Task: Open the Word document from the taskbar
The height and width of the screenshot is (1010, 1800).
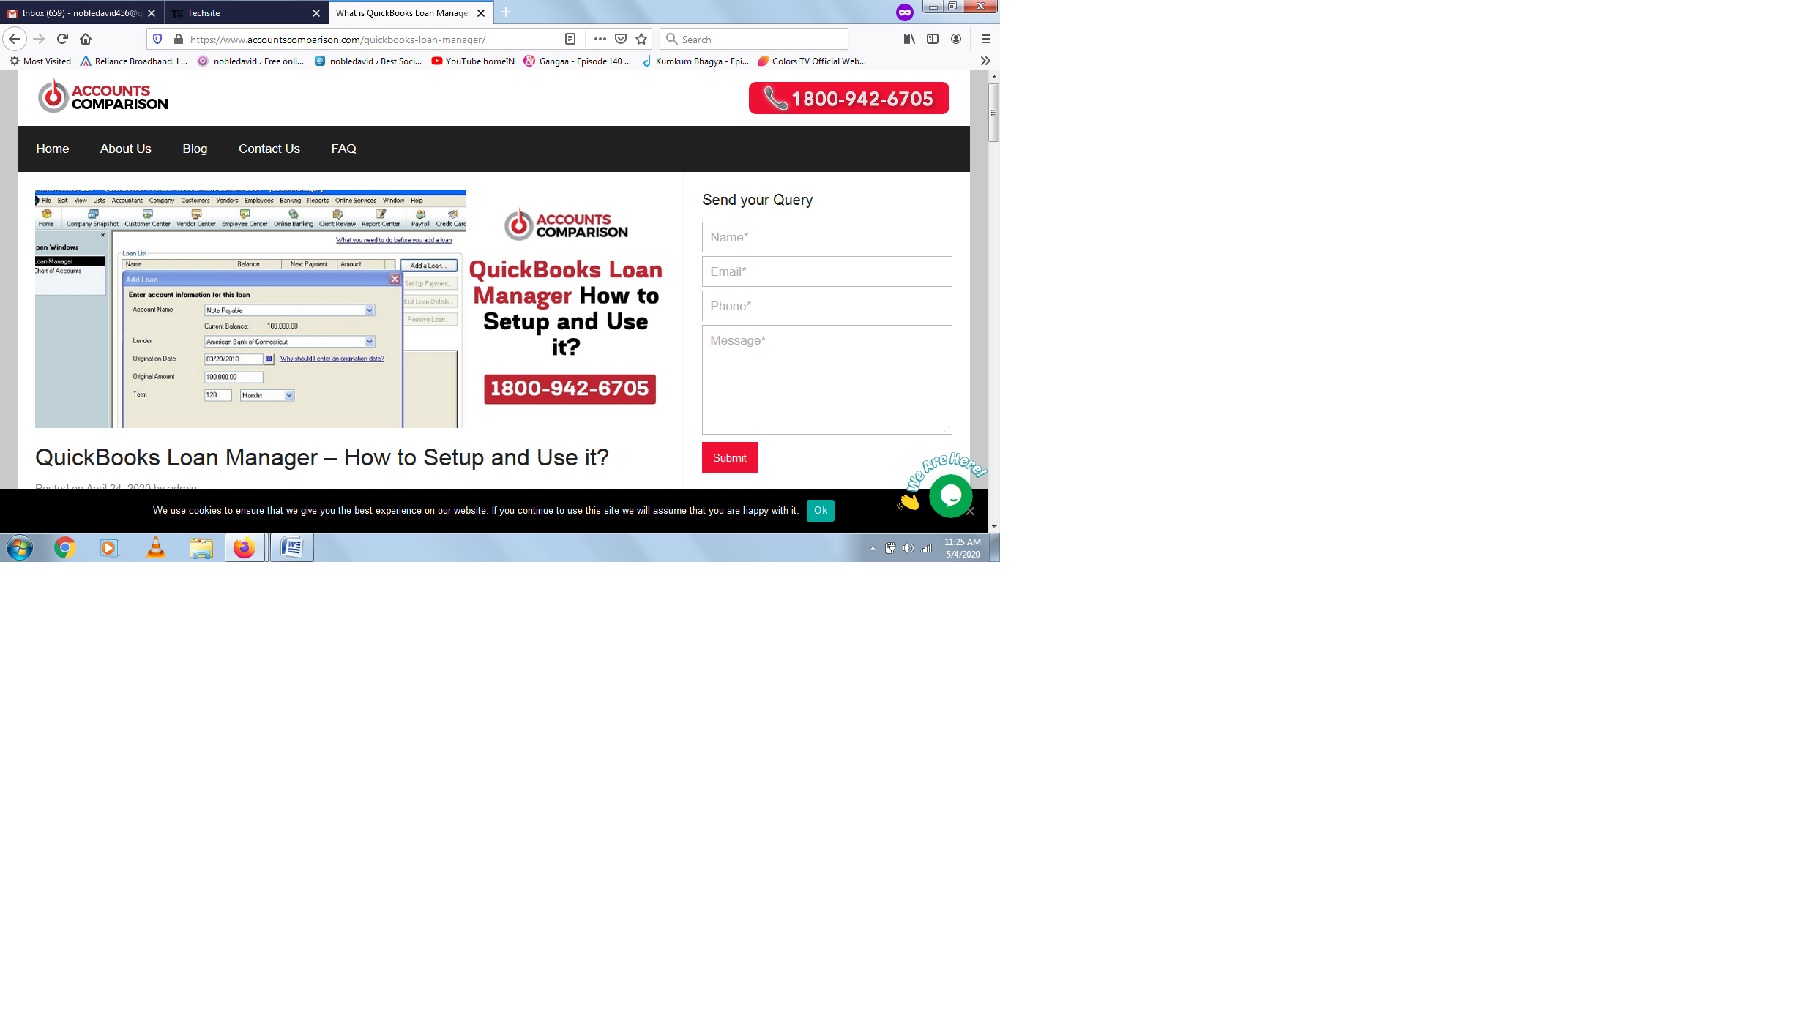Action: tap(290, 547)
